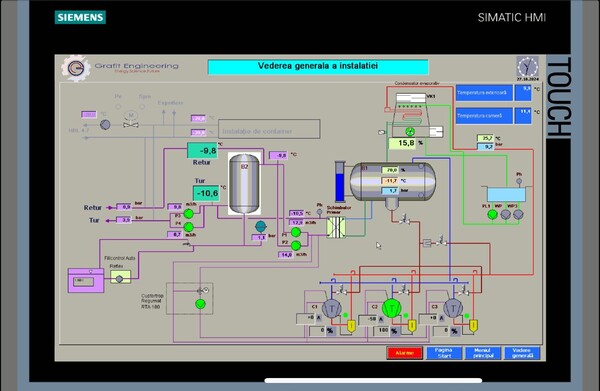Click the suction valve above C3
Image resolution: width=600 pixels, height=391 pixels.
463,291
